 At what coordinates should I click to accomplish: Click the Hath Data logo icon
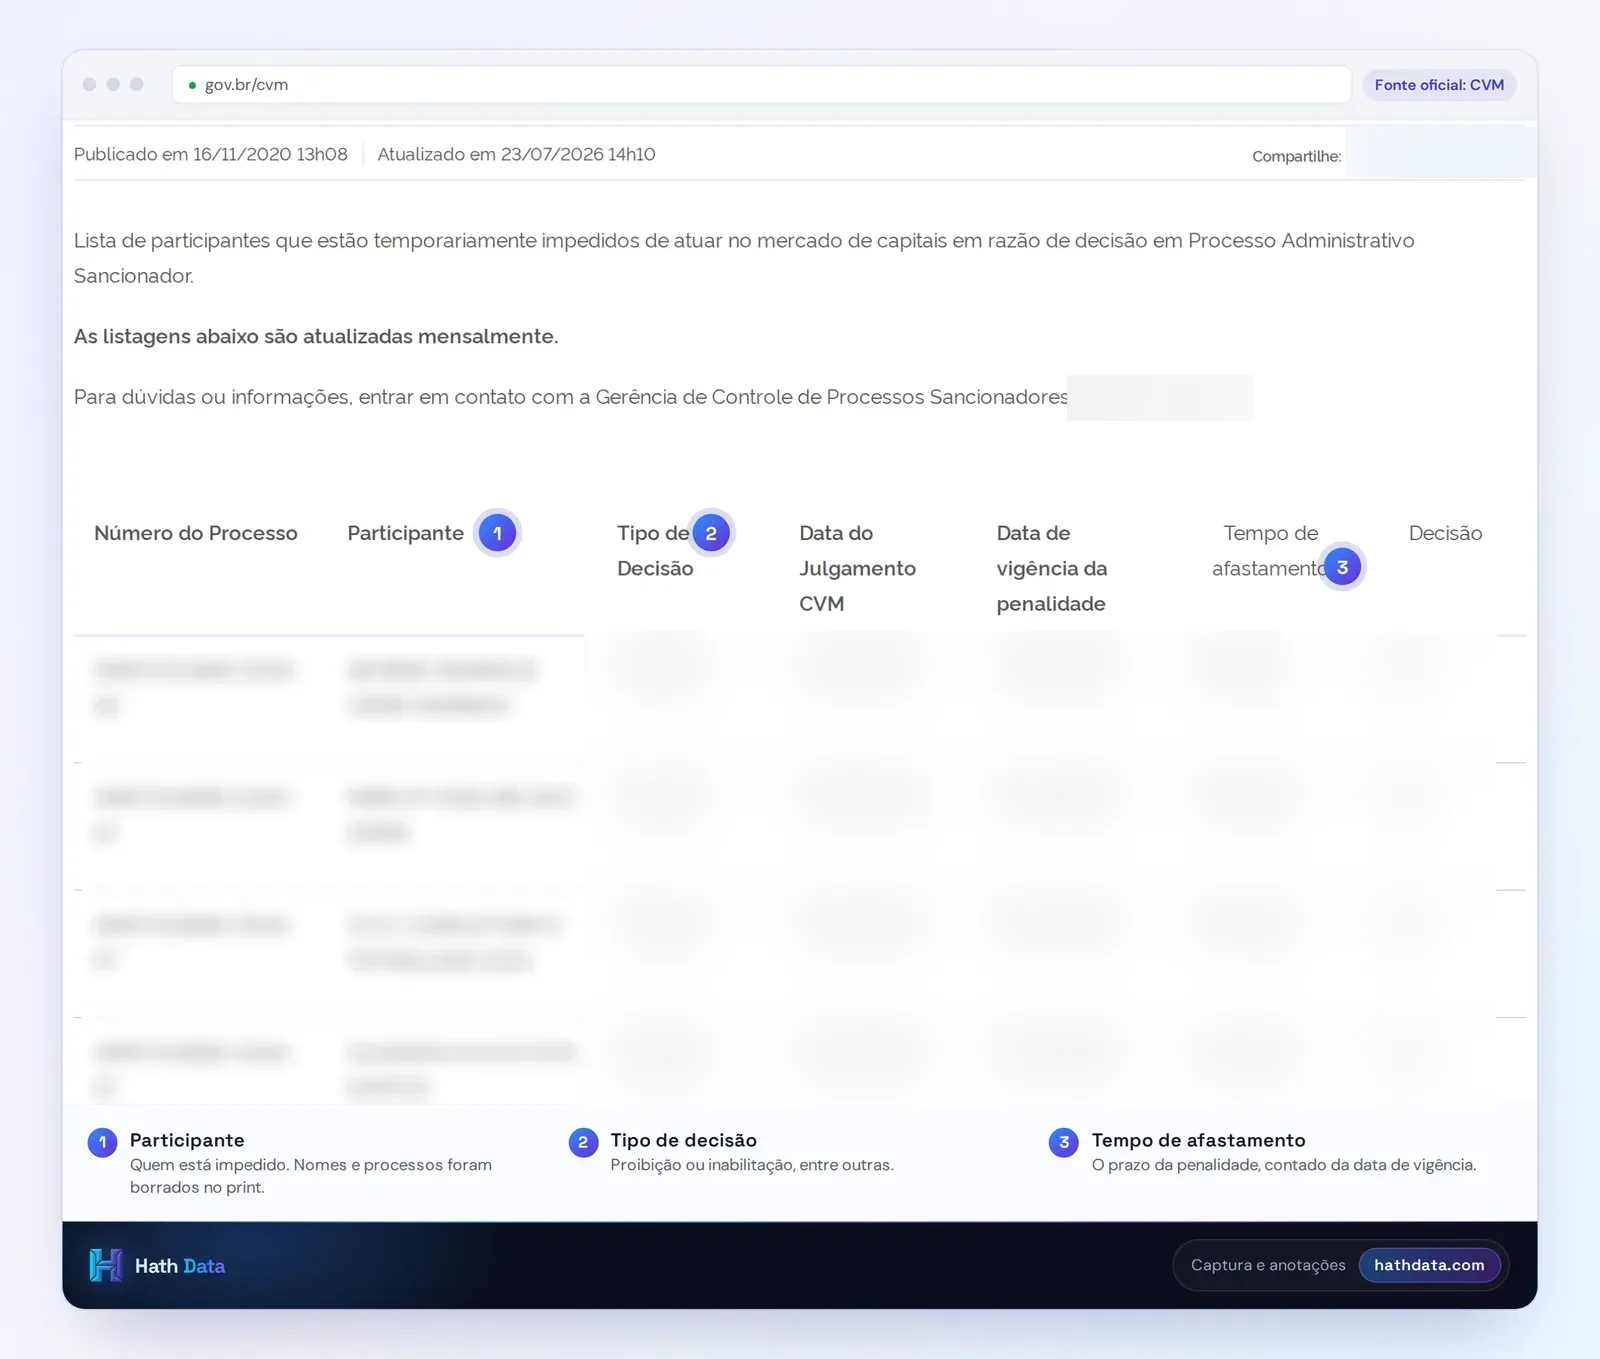[105, 1265]
